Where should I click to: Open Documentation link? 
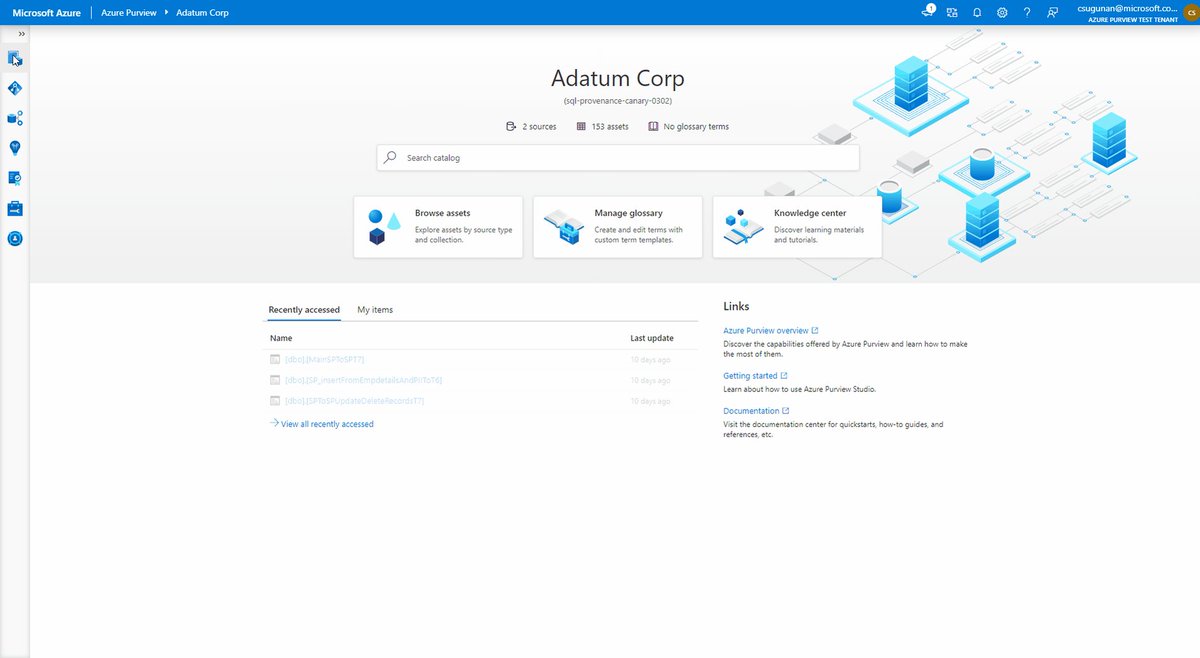756,411
